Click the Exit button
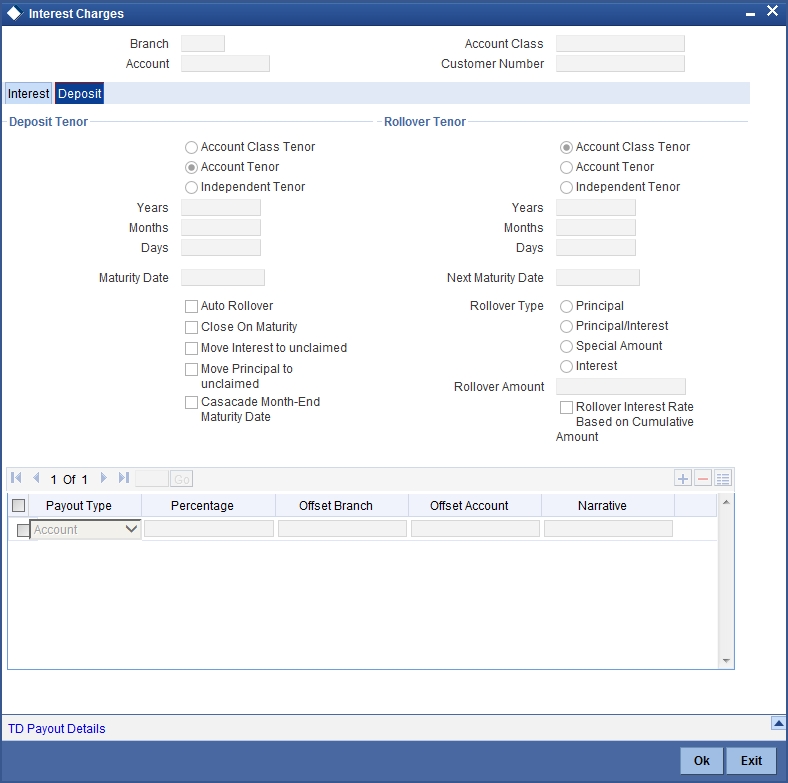The width and height of the screenshot is (788, 783). tap(751, 761)
